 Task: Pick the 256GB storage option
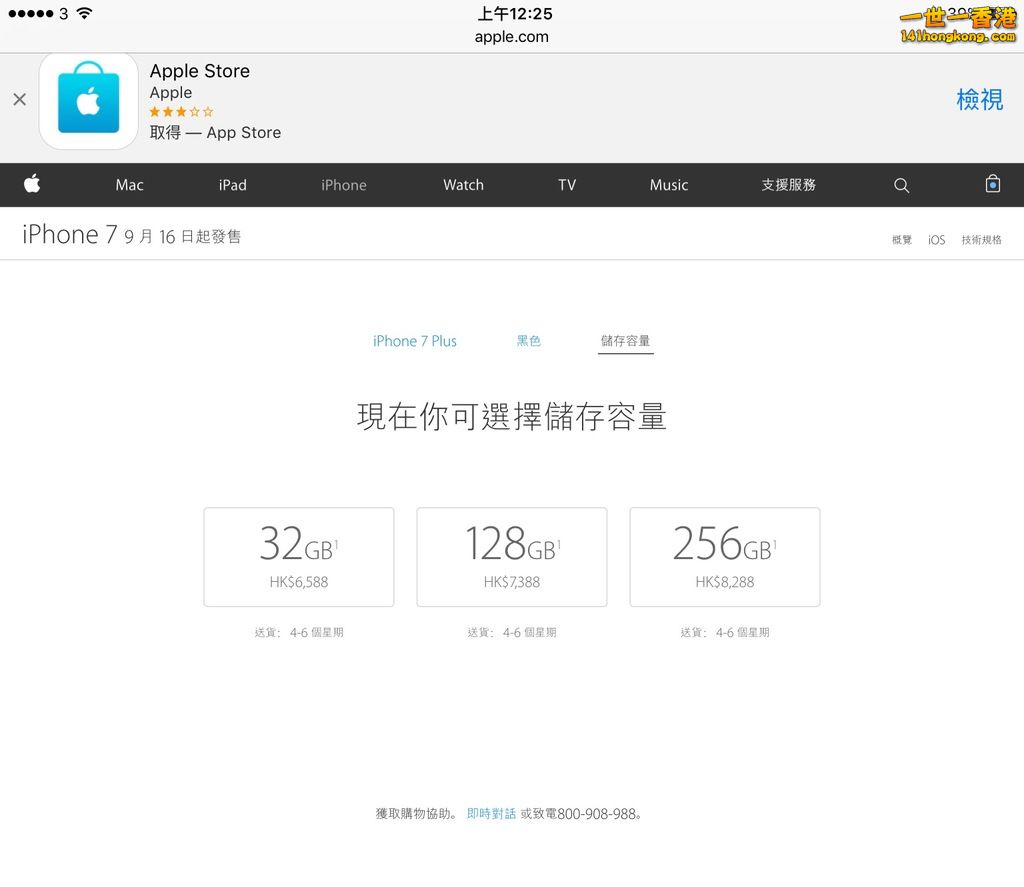(x=724, y=556)
